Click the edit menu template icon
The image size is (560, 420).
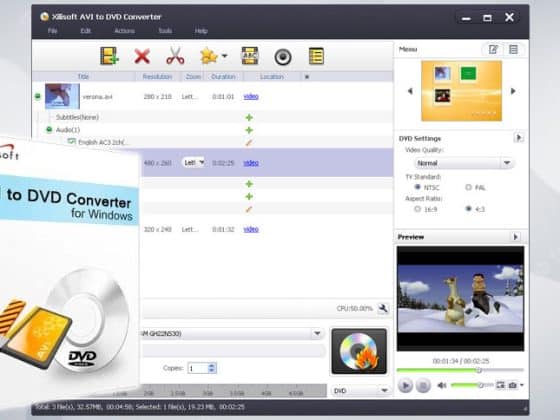[x=494, y=49]
